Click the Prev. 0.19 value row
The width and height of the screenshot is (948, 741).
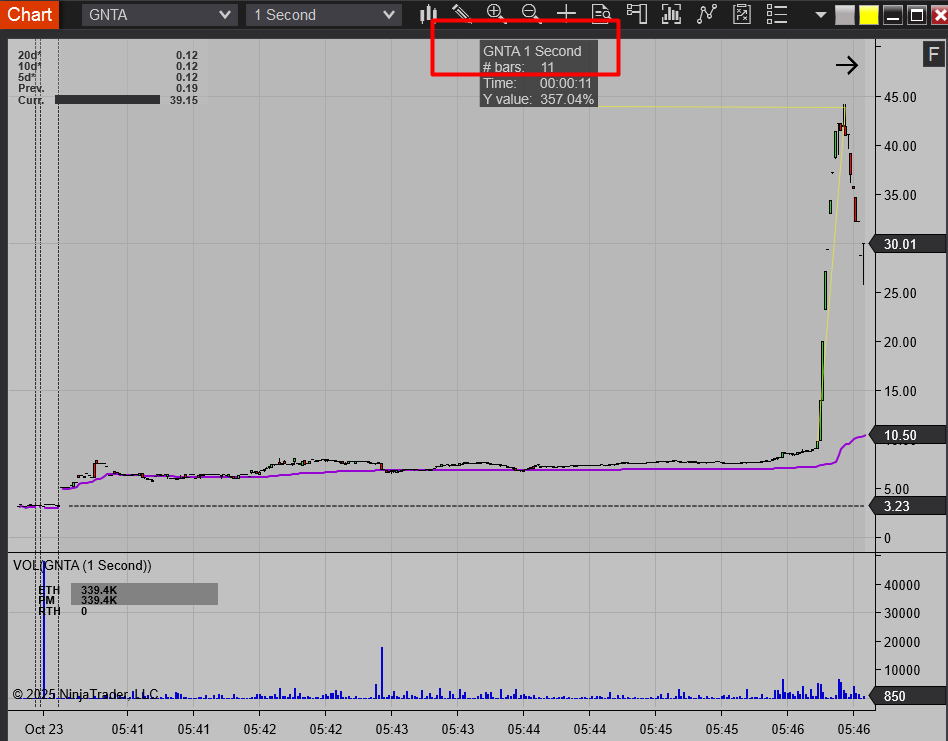pos(108,88)
